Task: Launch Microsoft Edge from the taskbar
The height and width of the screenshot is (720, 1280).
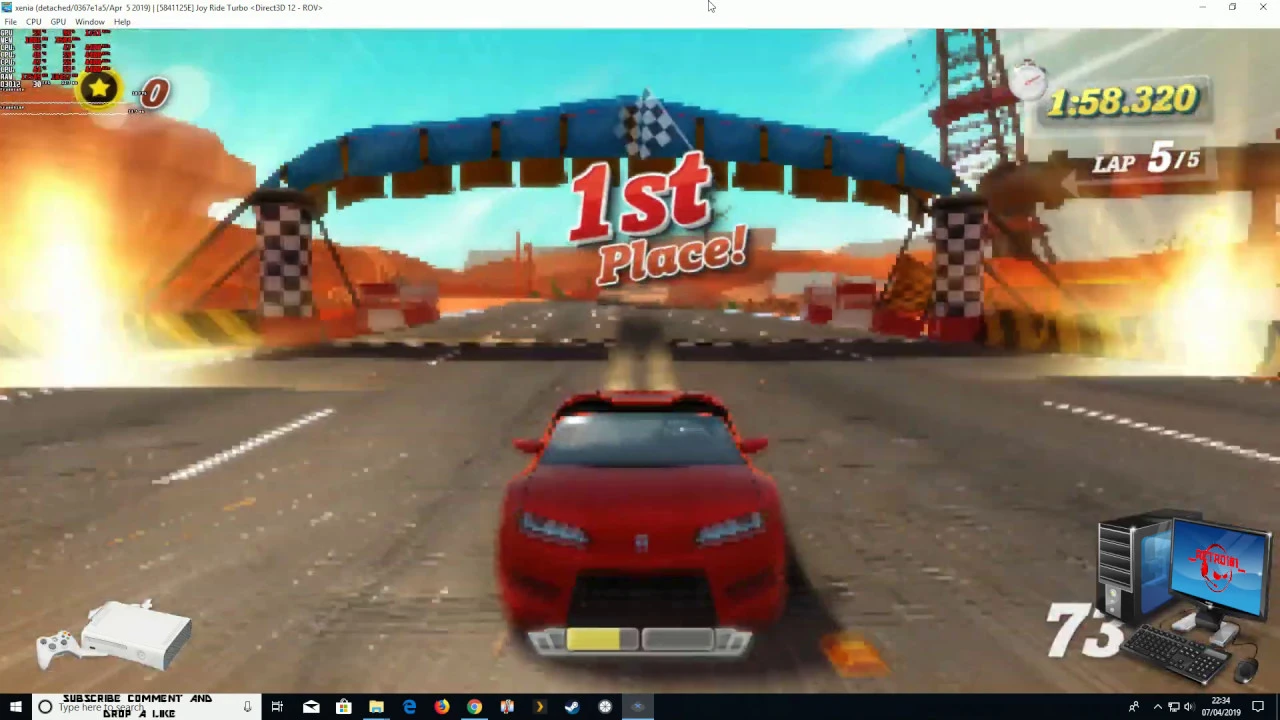Action: [x=409, y=707]
